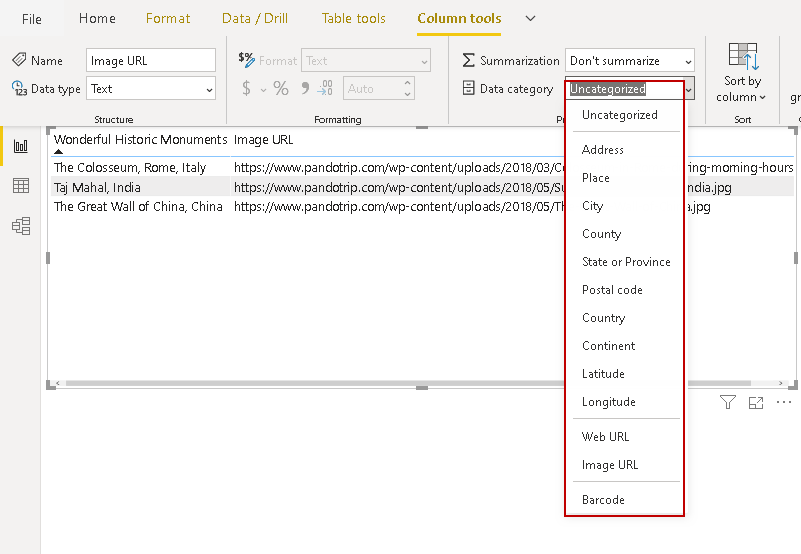The image size is (801, 554).
Task: Open the Model view icon in sidebar
Action: coord(20,226)
